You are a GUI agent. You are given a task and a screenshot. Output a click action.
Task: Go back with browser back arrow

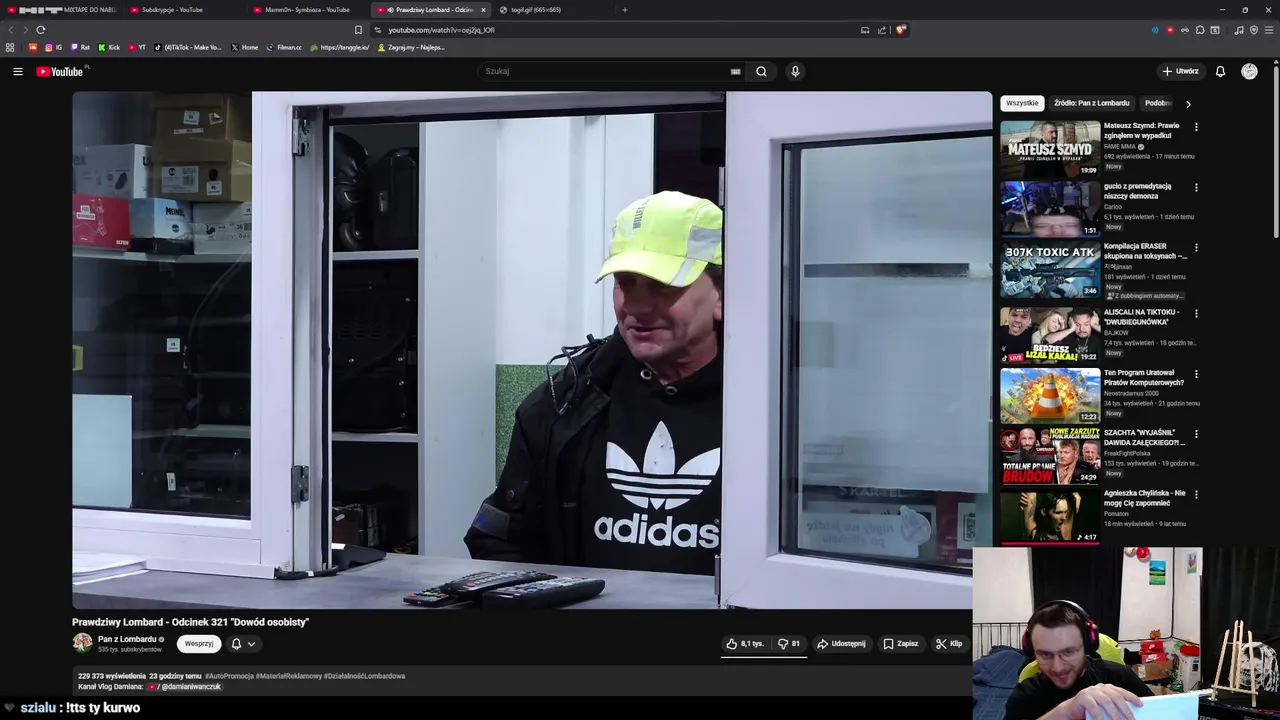point(10,30)
